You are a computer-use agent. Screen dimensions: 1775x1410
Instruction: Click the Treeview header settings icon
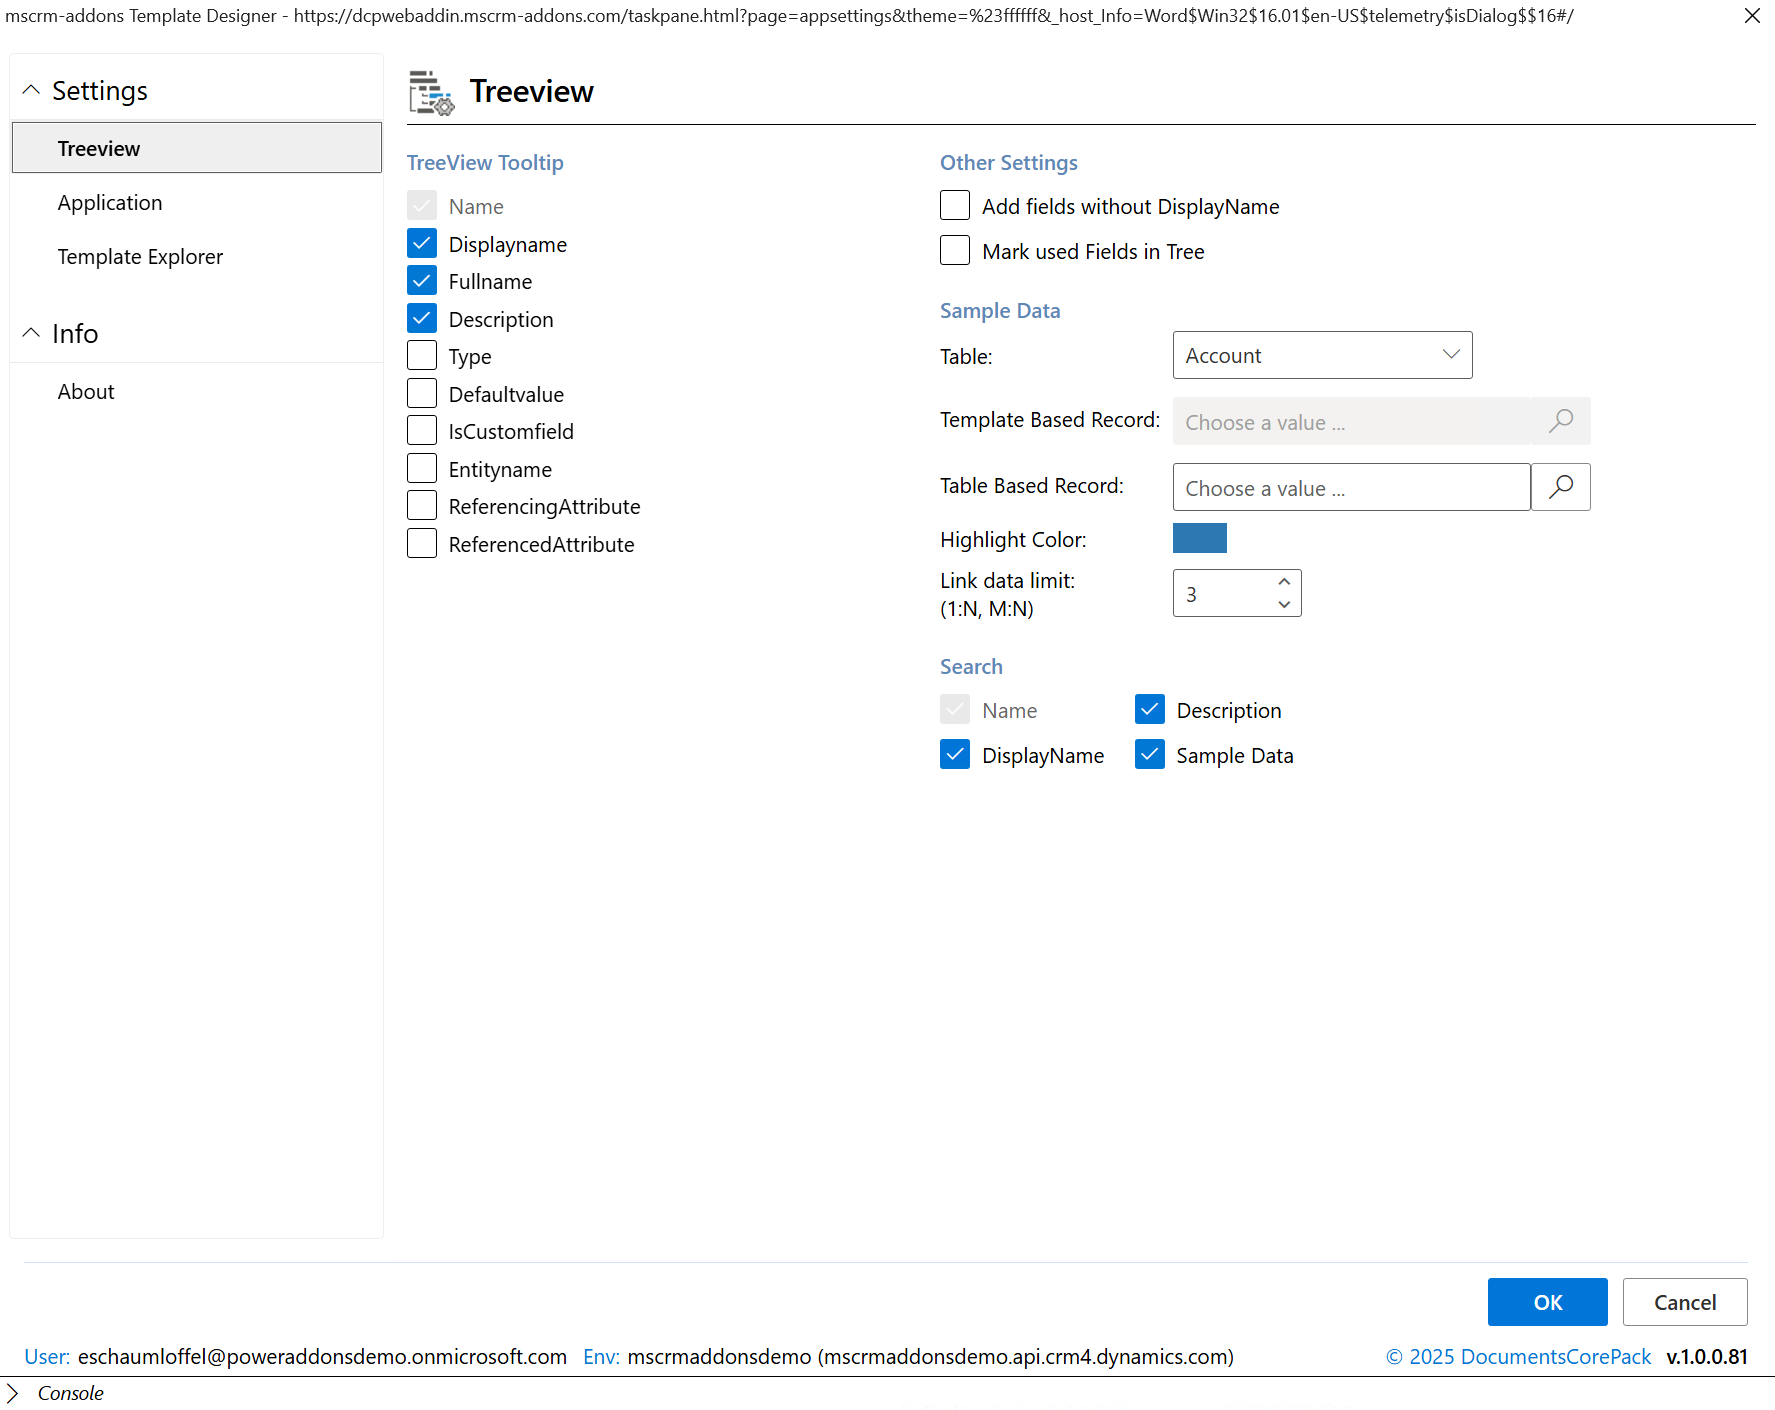tap(431, 92)
